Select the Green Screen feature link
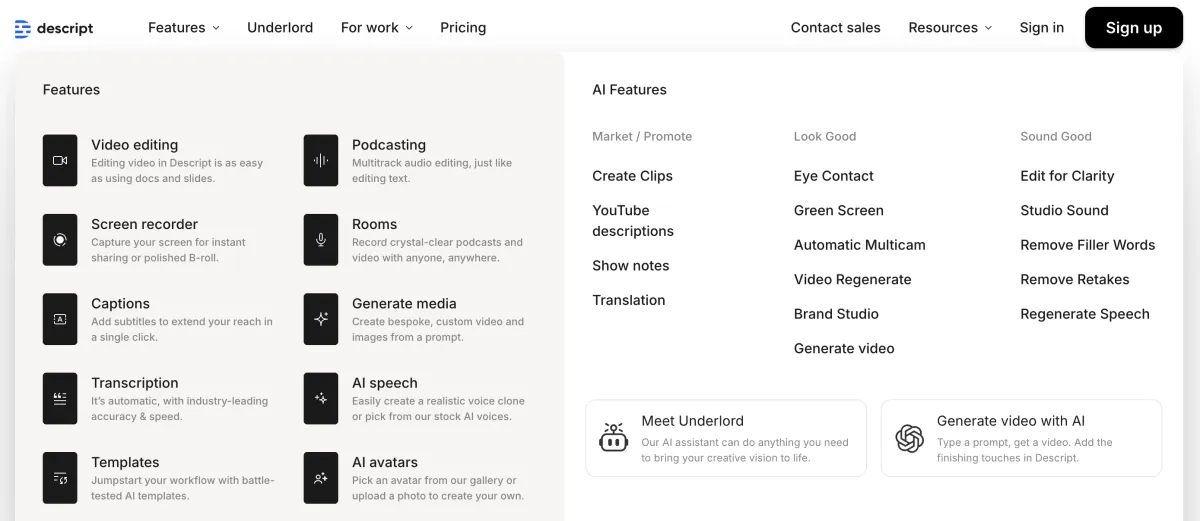This screenshot has width=1200, height=521. pos(838,210)
